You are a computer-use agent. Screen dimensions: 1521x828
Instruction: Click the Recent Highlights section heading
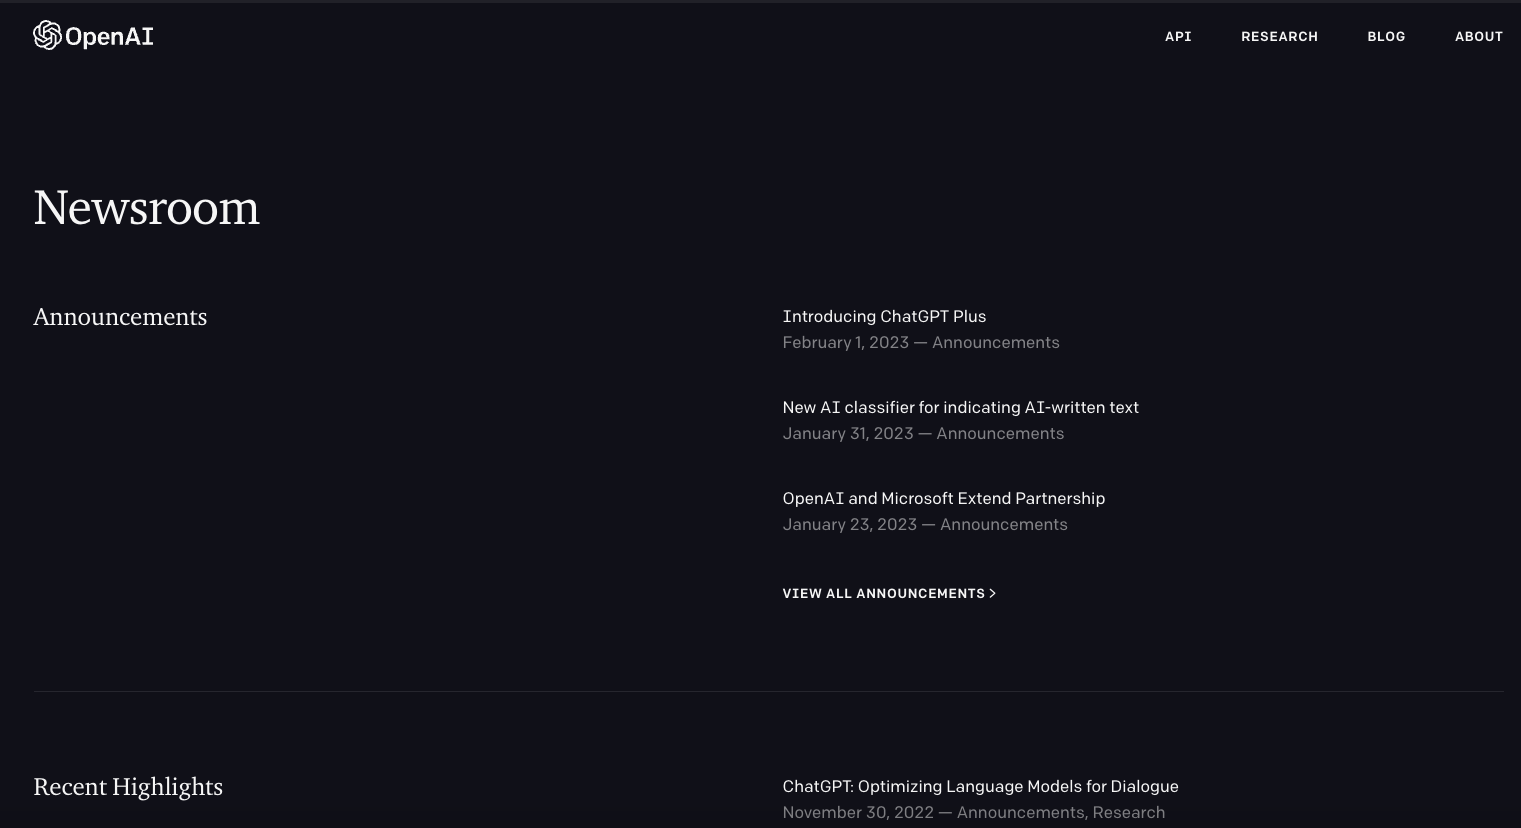[128, 787]
